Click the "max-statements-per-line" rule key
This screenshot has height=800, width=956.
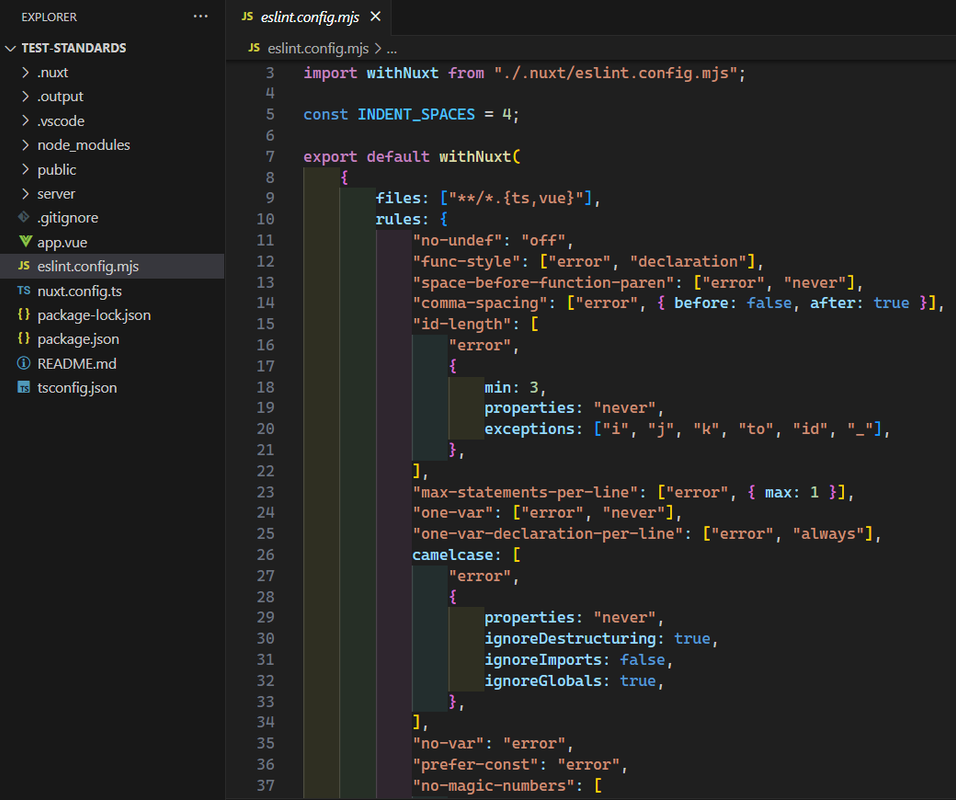coord(525,492)
